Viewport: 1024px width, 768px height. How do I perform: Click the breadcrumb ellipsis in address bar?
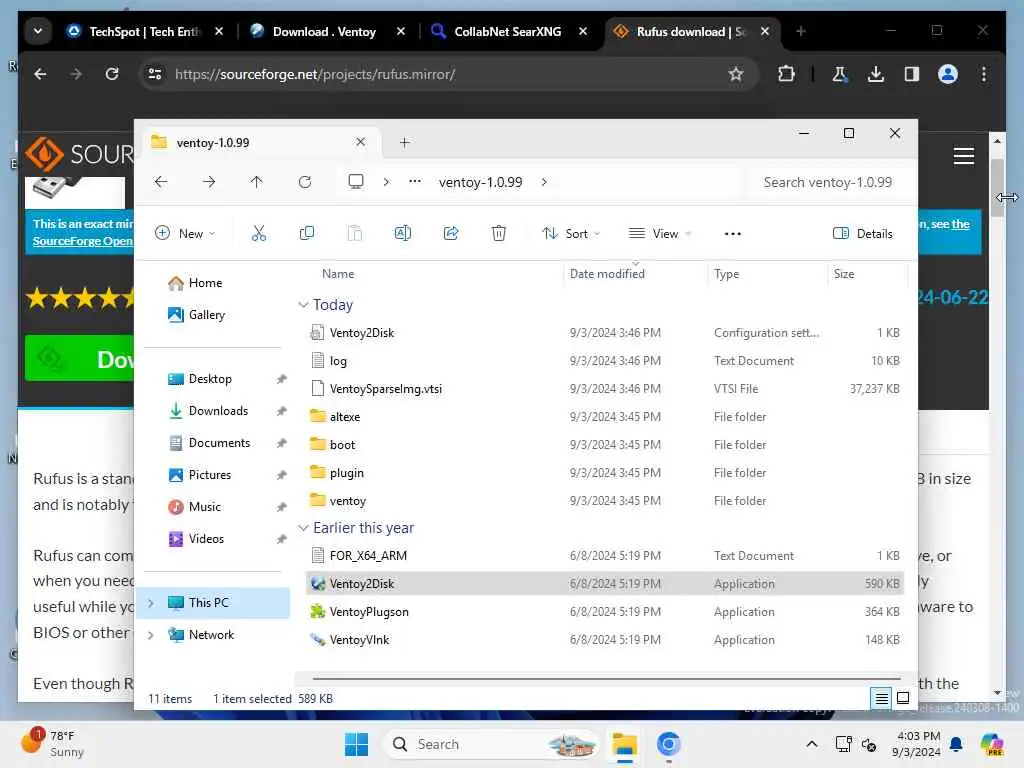click(x=415, y=182)
